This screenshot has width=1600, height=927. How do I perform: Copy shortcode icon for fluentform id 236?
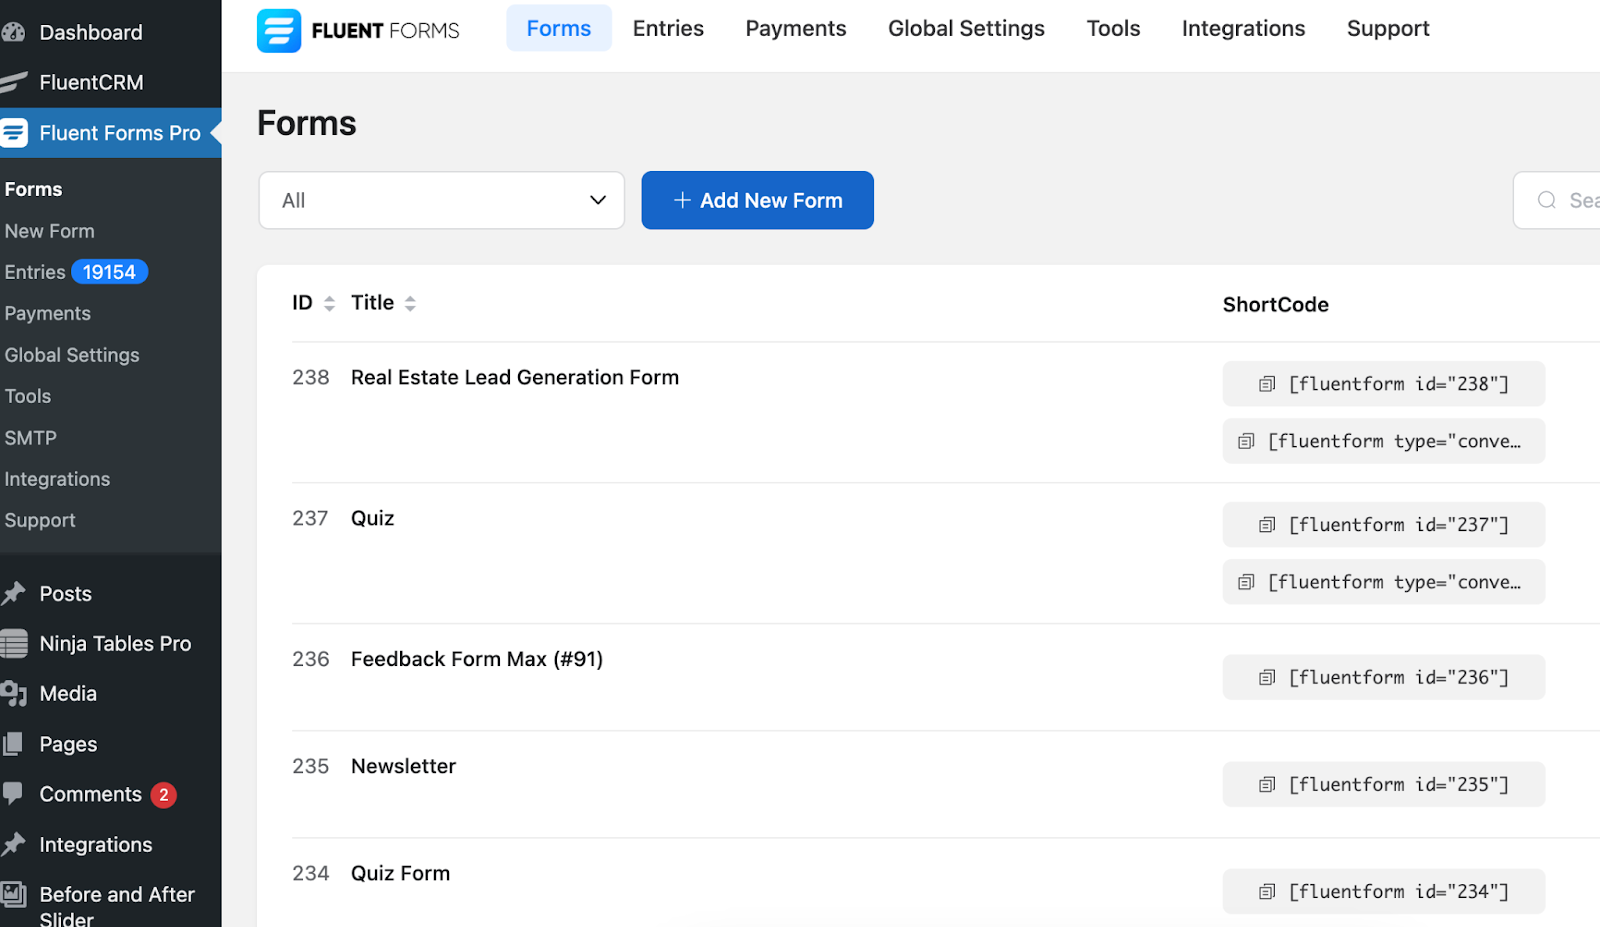click(x=1267, y=678)
